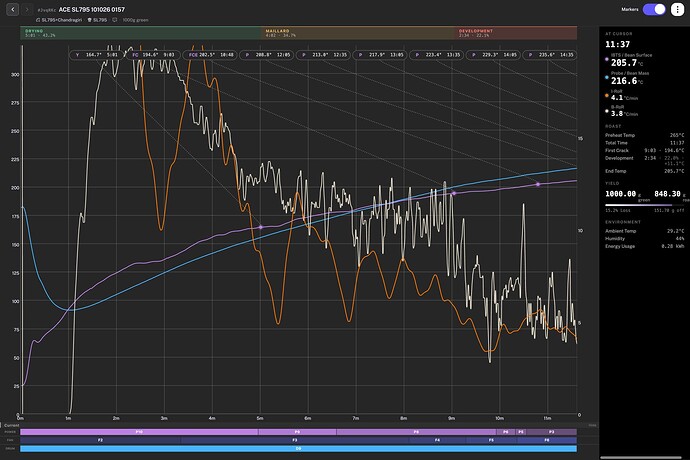This screenshot has width=690, height=460.
Task: Open the three-dot more options menu
Action: point(677,9)
